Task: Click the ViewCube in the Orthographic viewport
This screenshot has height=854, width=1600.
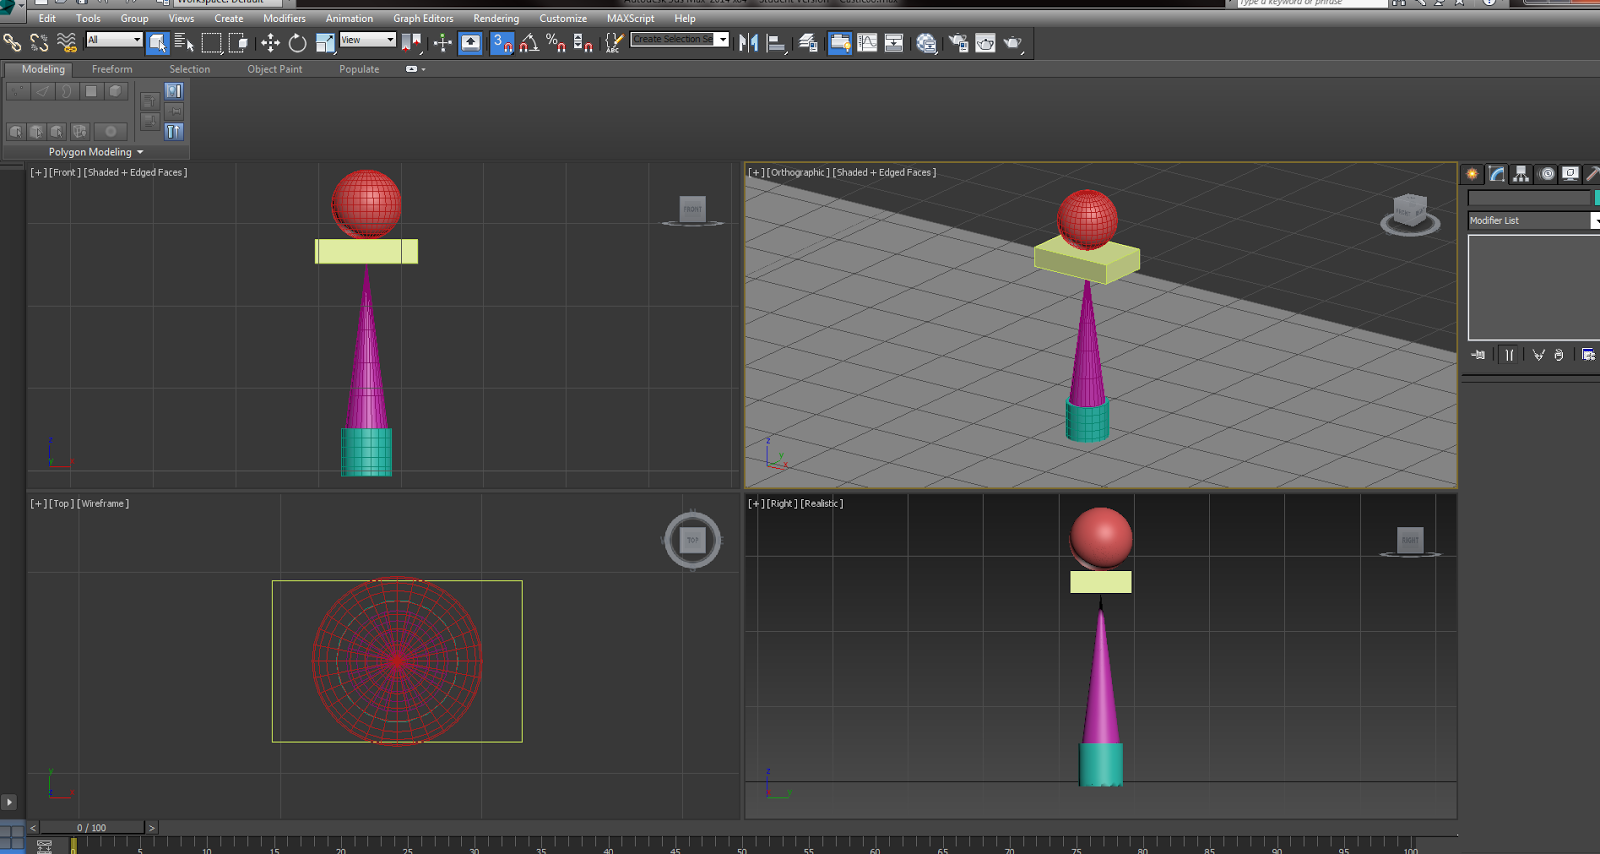Action: tap(1410, 214)
